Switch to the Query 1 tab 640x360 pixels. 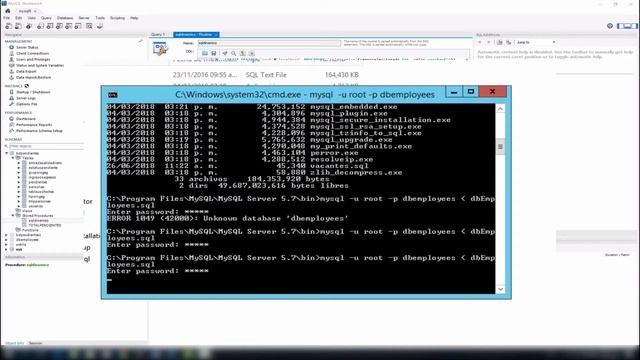[x=158, y=34]
